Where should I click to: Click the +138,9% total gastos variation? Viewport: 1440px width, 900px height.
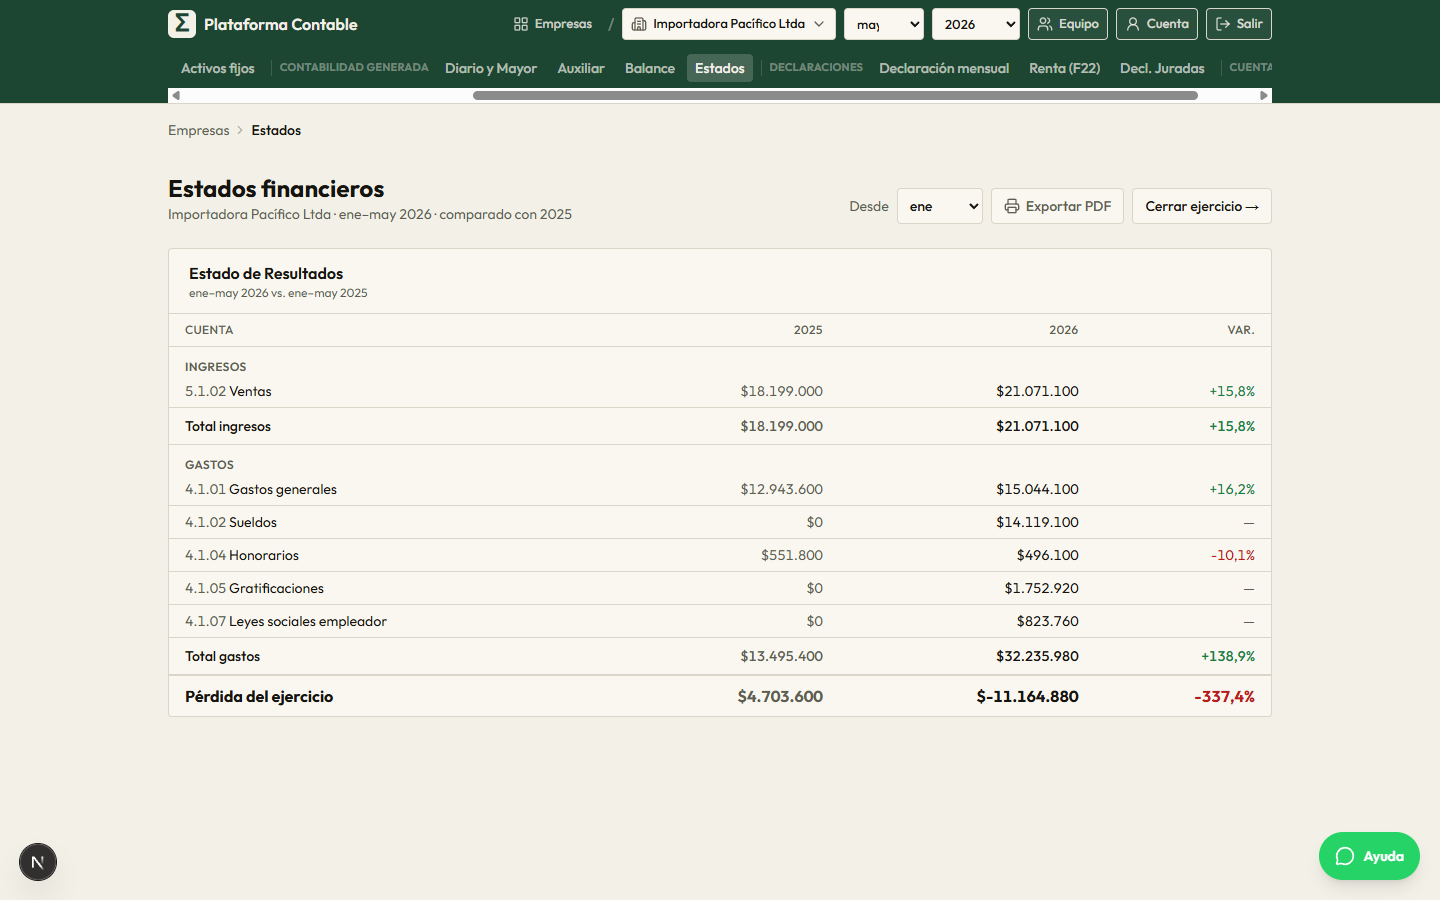click(x=1228, y=656)
